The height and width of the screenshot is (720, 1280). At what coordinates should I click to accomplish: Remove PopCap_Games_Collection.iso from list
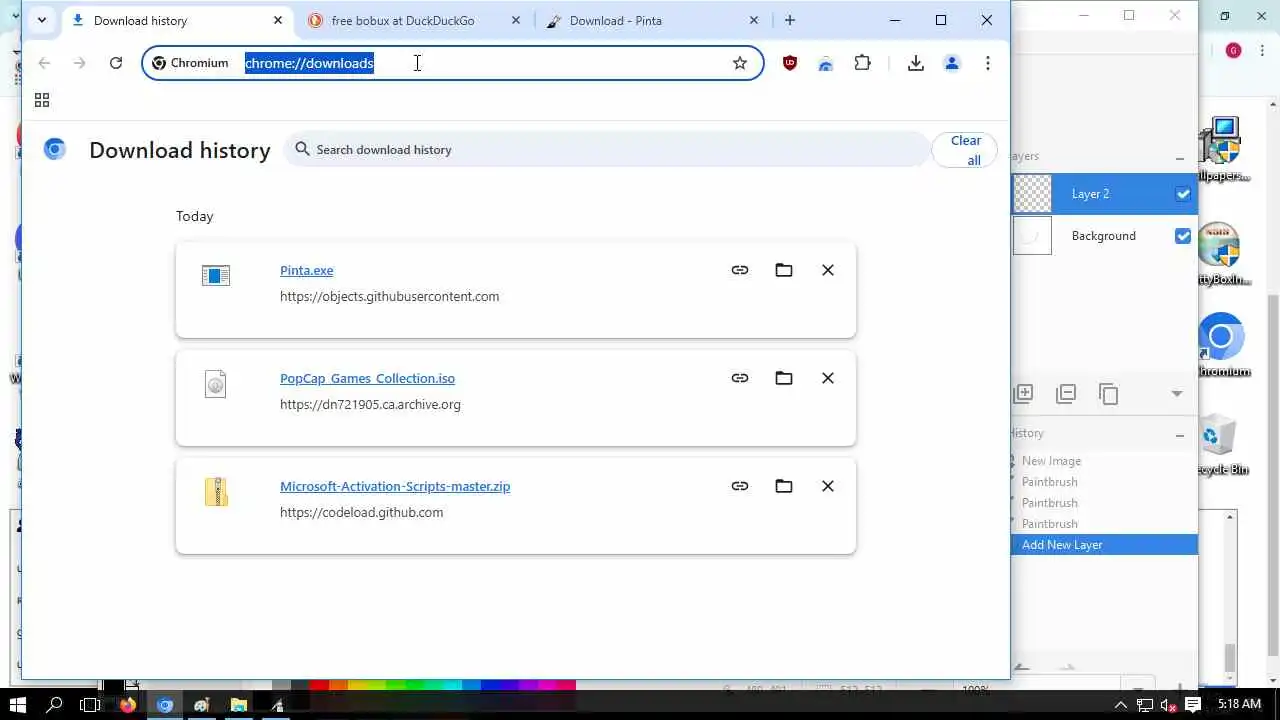(828, 378)
